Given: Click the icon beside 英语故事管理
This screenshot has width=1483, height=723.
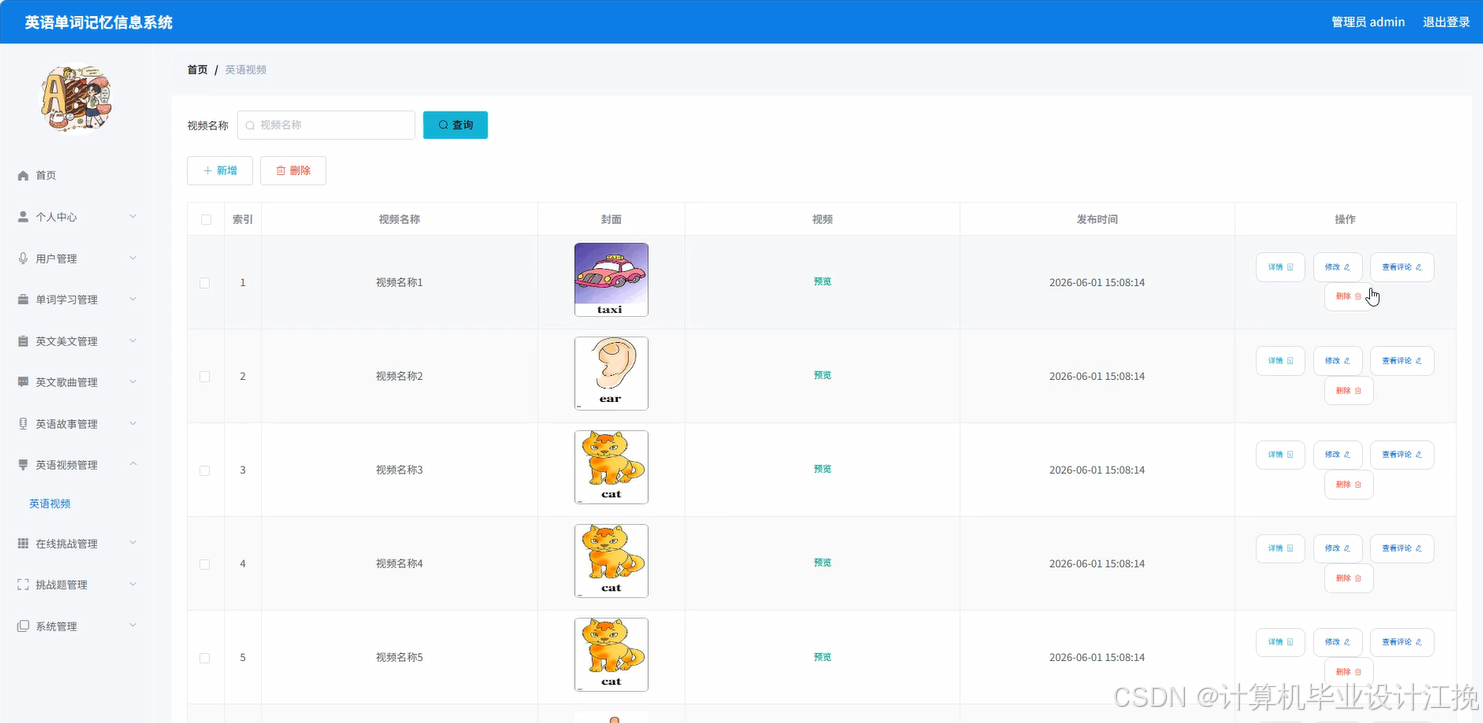Looking at the screenshot, I should (23, 424).
